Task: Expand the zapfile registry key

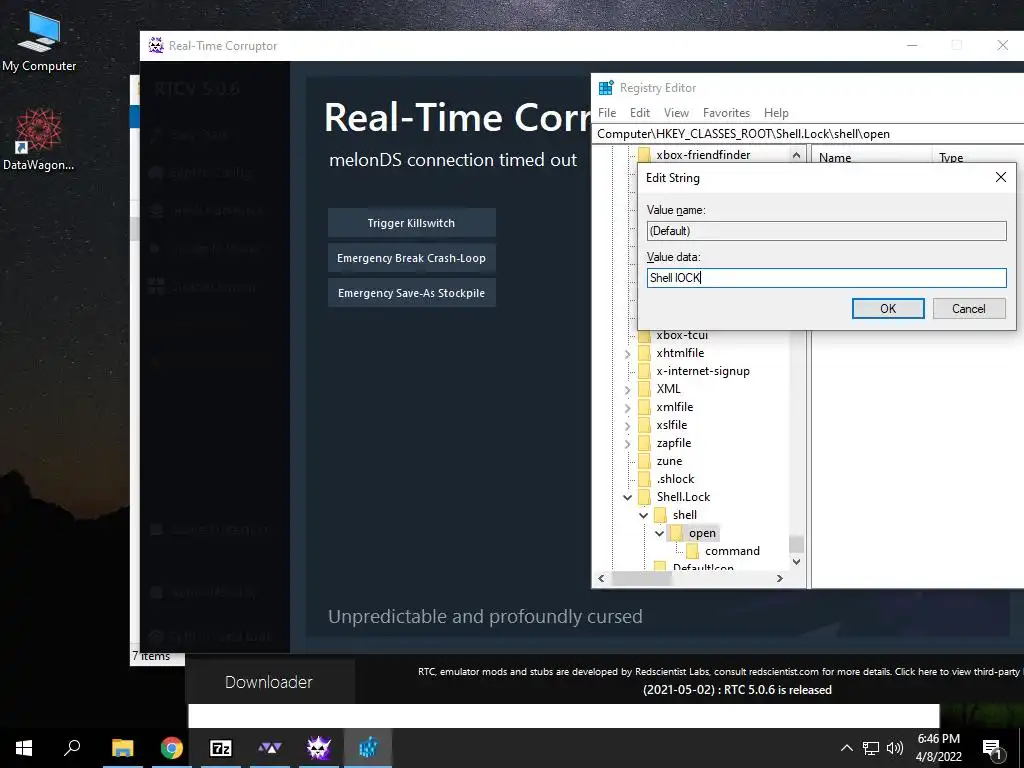Action: [628, 443]
